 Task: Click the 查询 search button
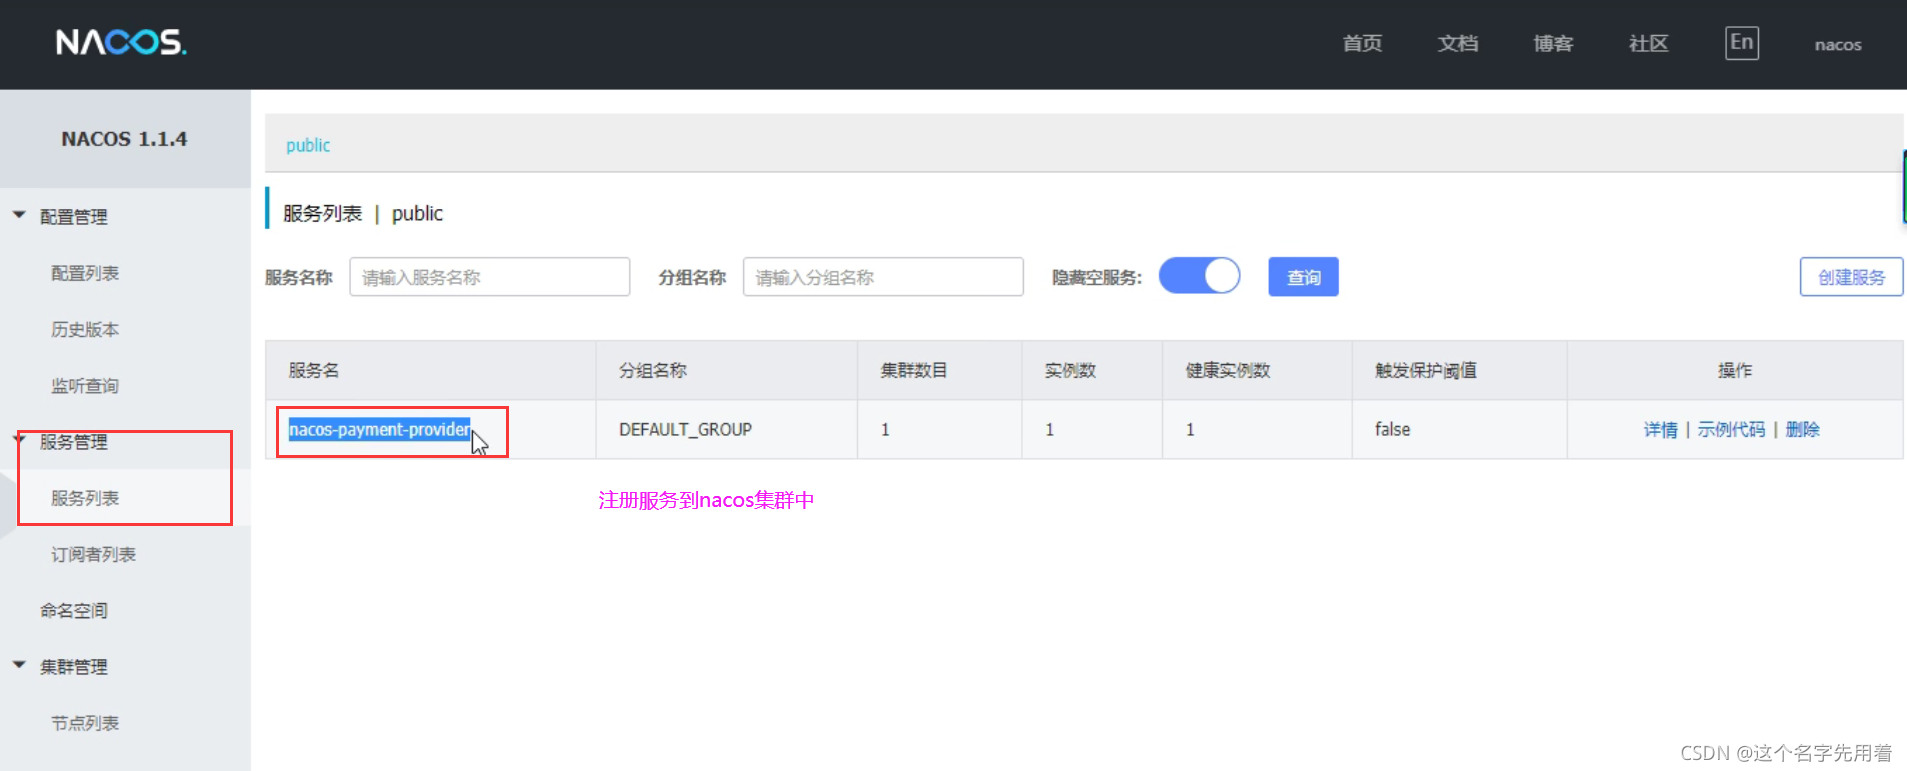pos(1303,277)
